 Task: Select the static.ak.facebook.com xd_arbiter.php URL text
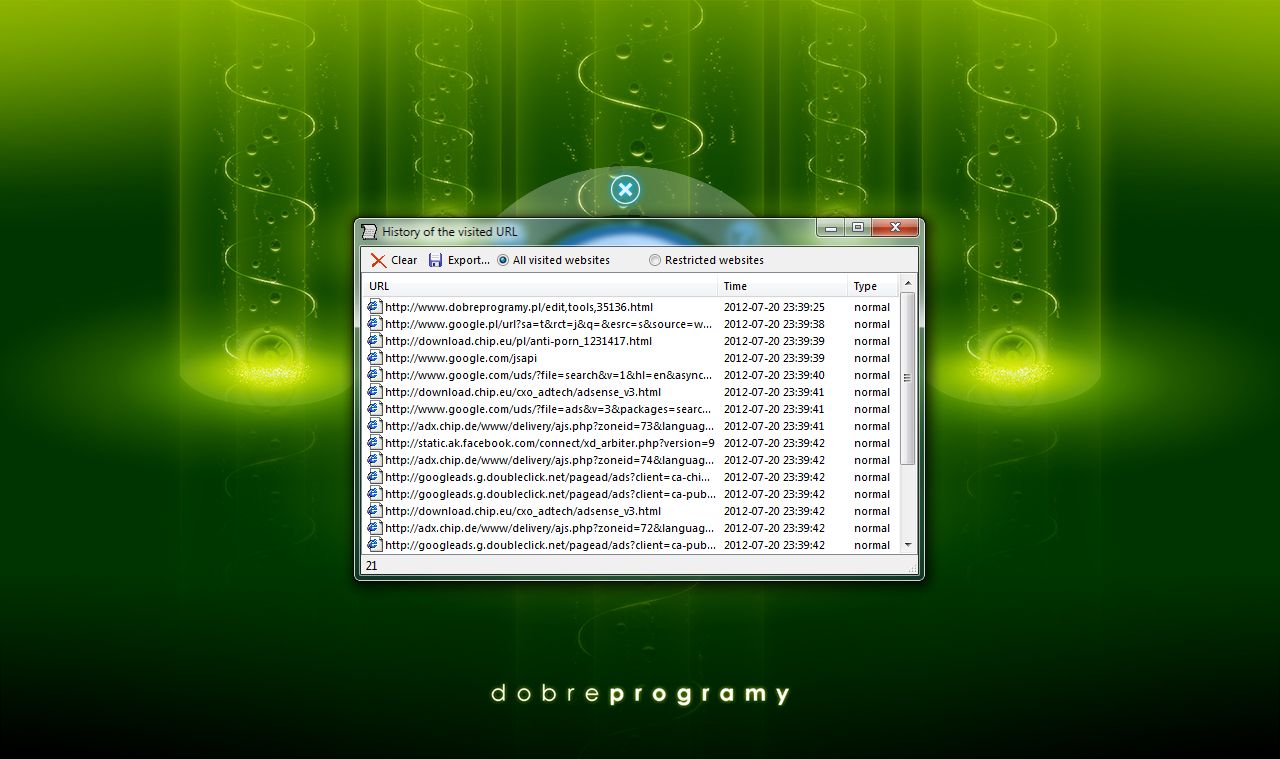(550, 443)
